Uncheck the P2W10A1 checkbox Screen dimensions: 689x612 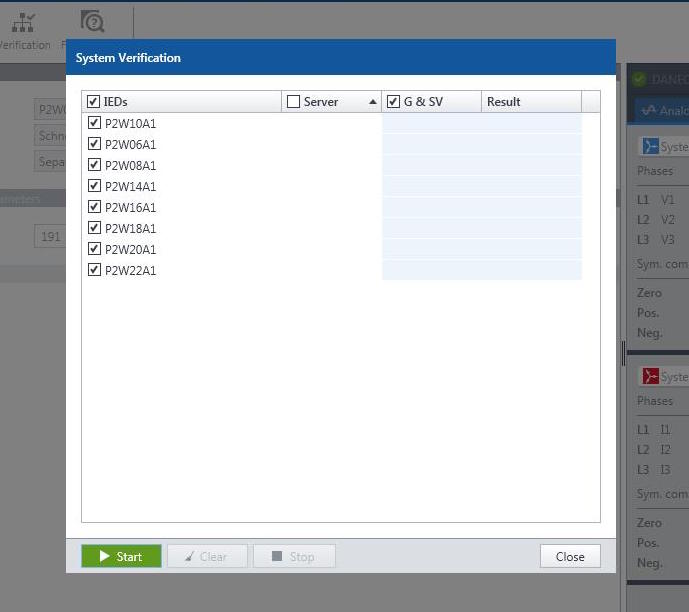coord(94,123)
